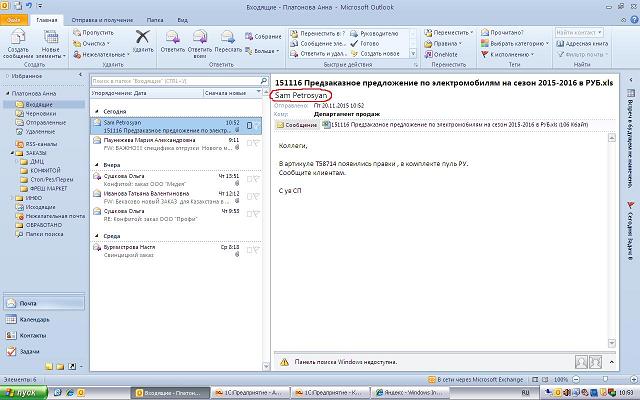
Task: Toggle category box on Sam Petrosyan message
Action: click(249, 126)
